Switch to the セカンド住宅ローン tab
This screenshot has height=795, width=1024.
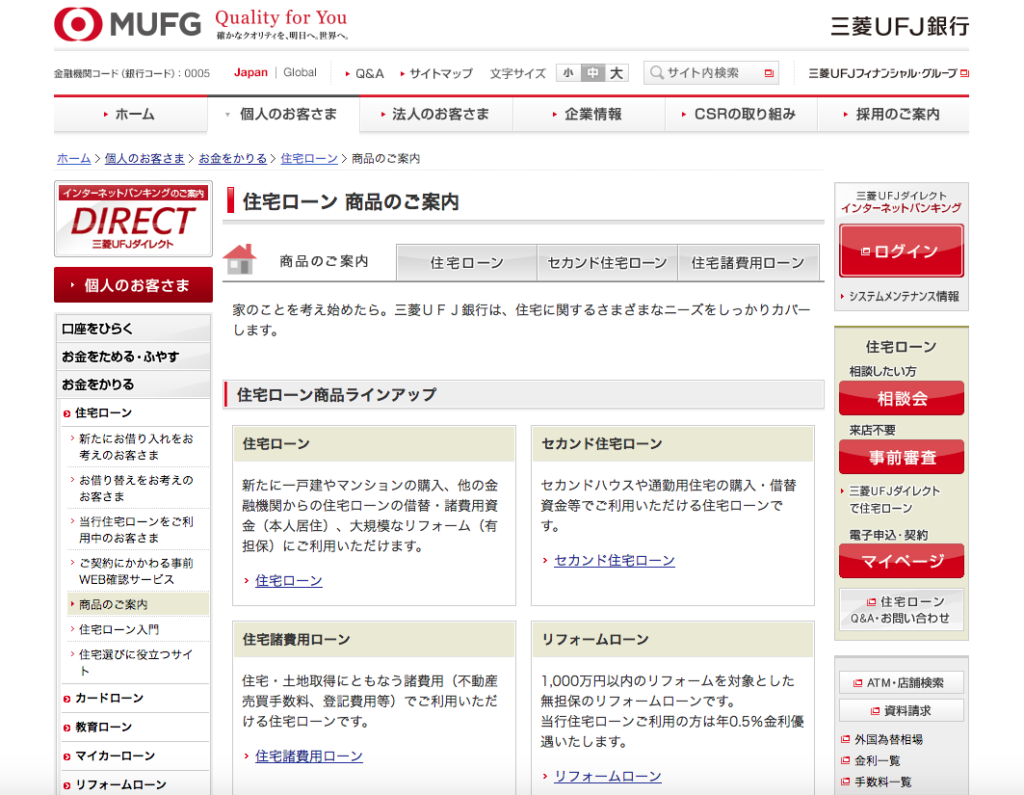[x=607, y=262]
